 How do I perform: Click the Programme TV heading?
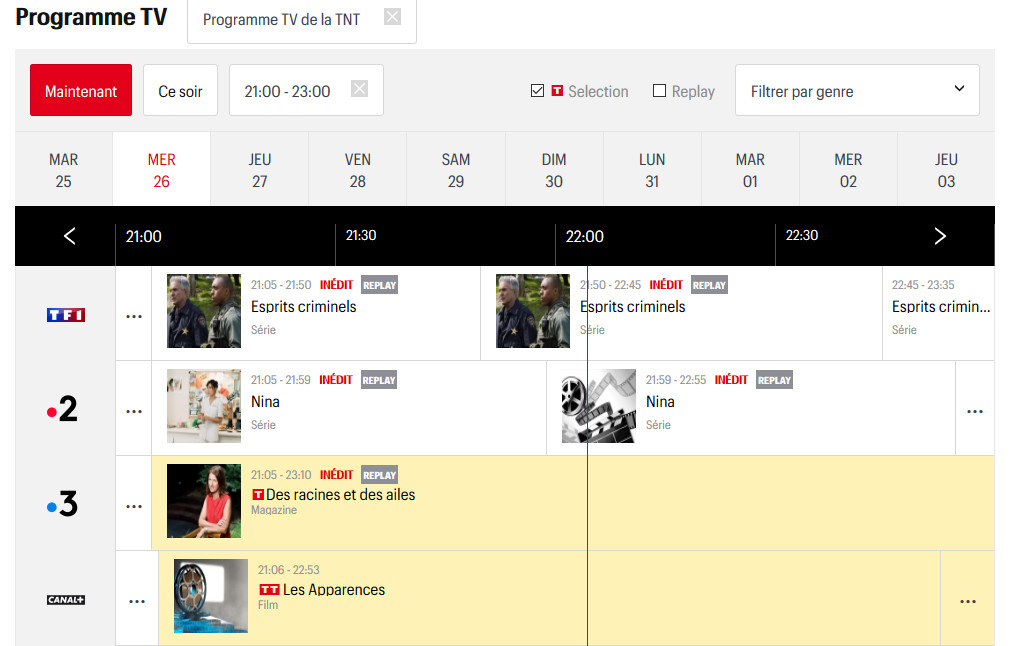(x=91, y=17)
